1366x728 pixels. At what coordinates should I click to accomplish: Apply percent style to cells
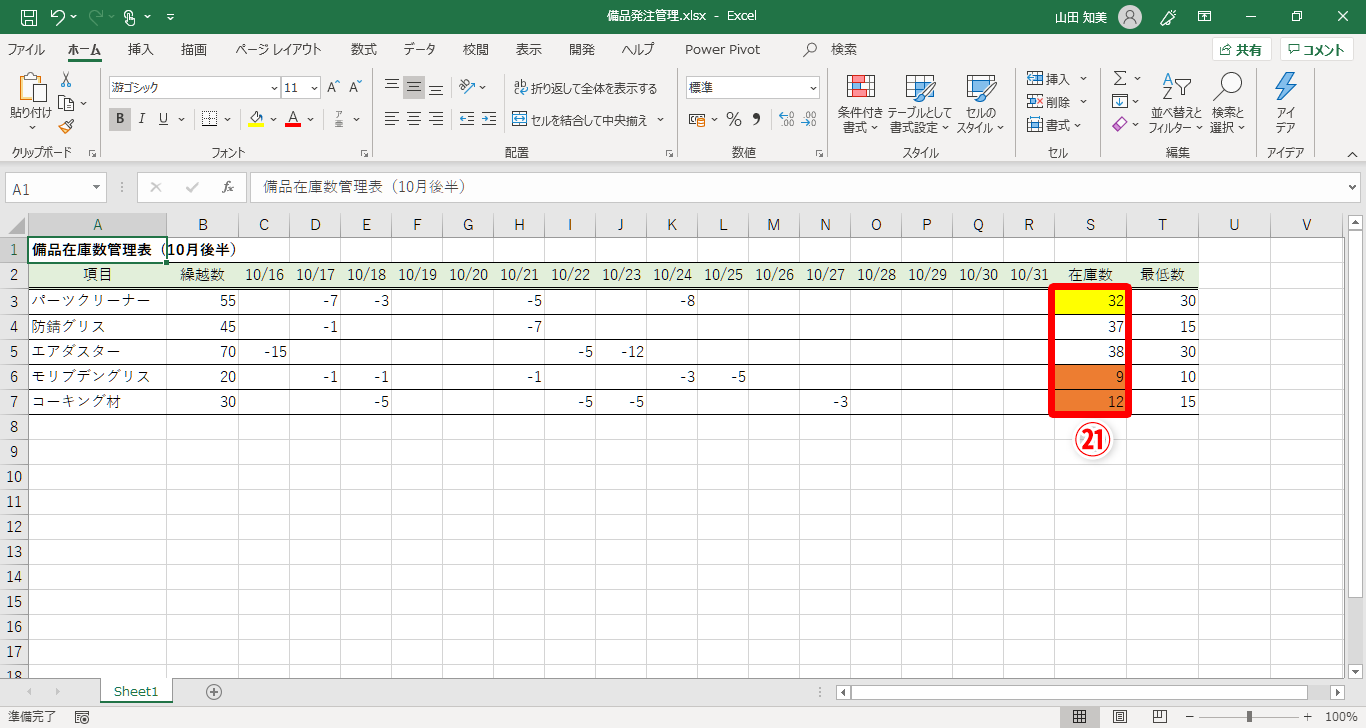click(734, 120)
